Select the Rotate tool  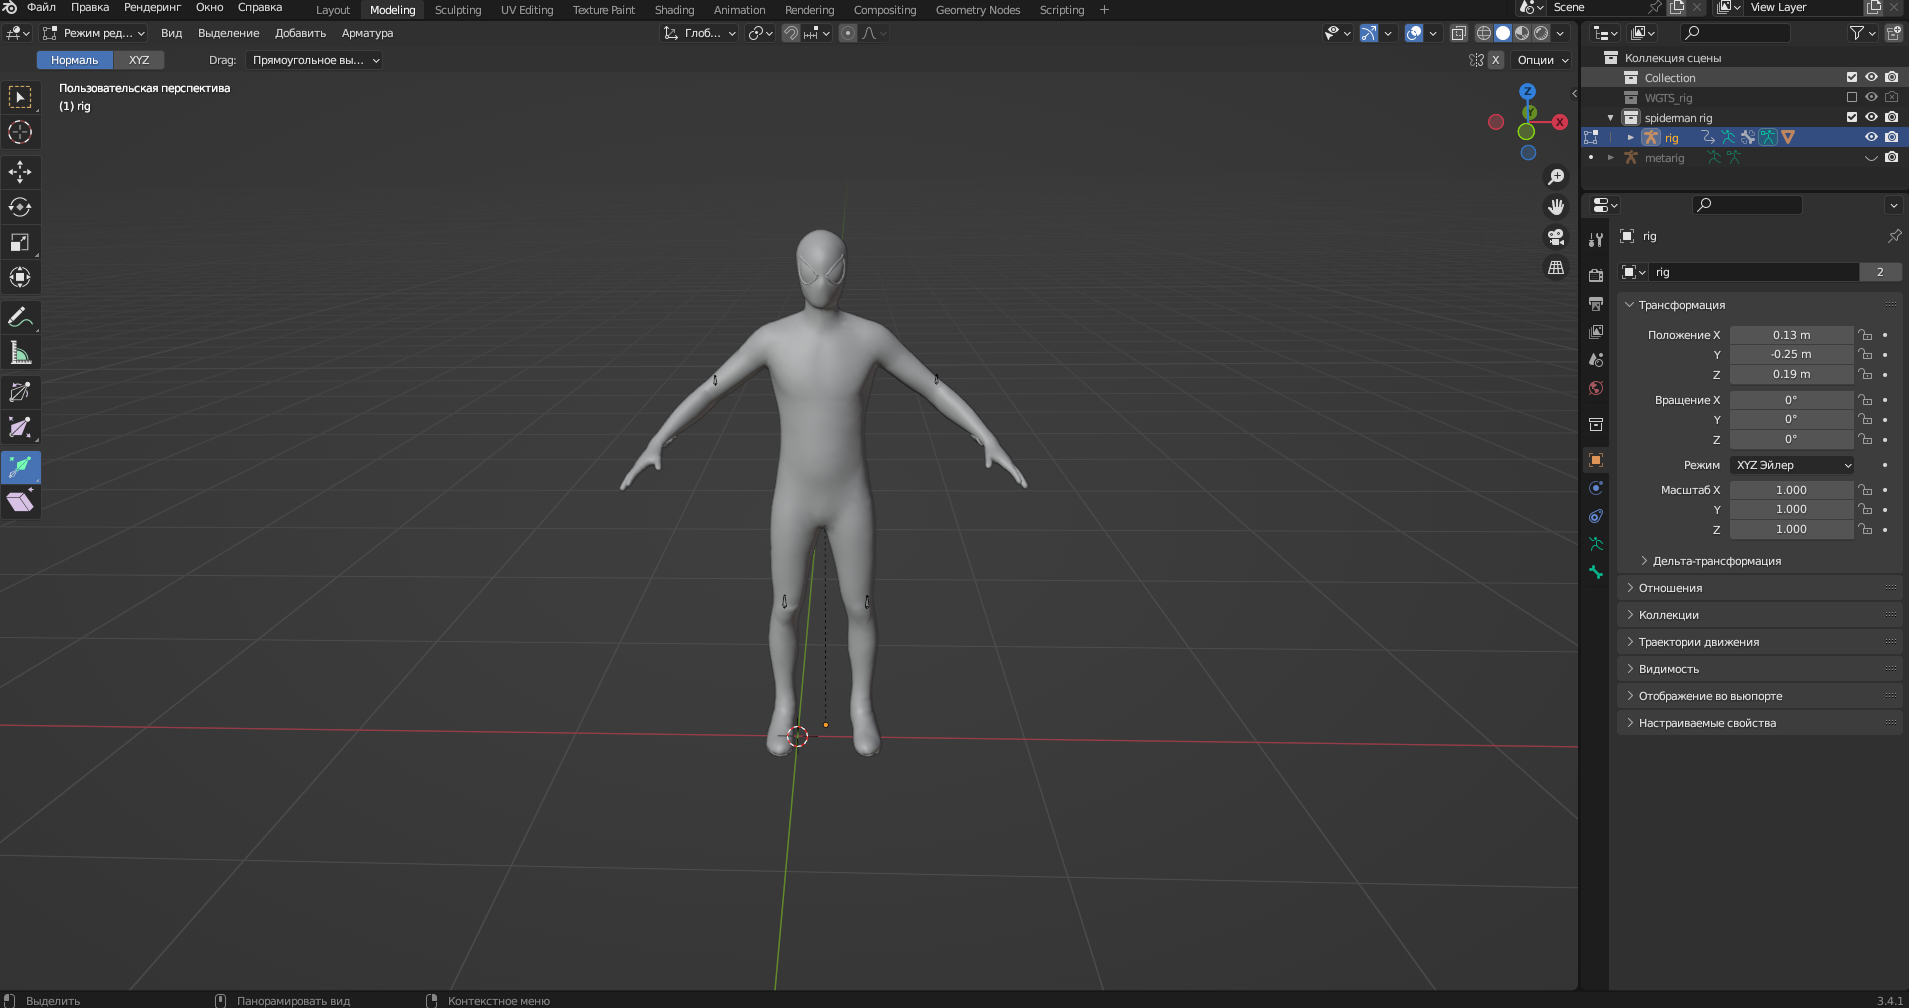(20, 207)
